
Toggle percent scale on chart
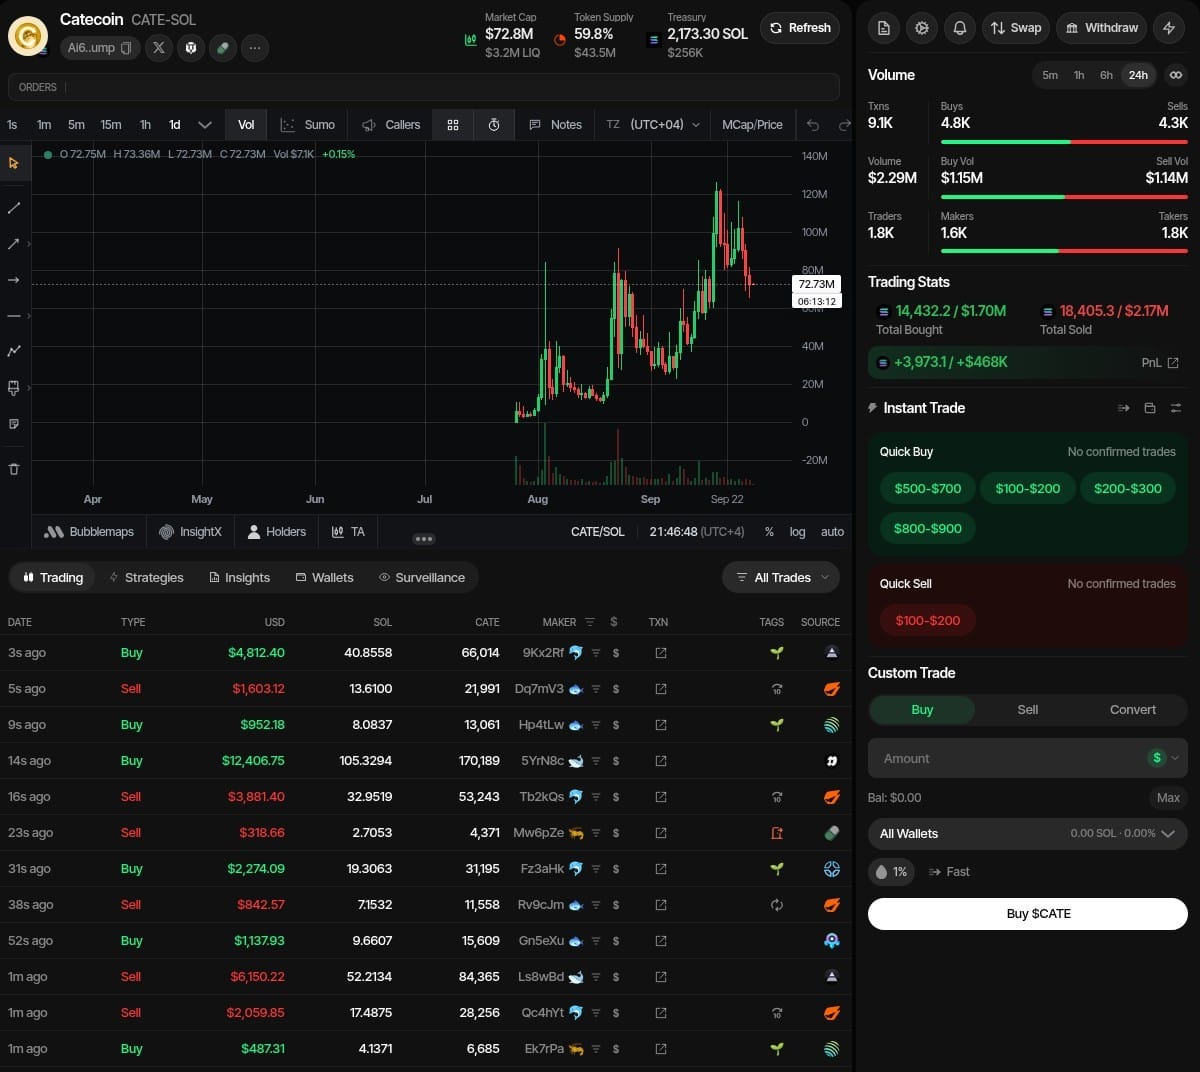point(769,532)
